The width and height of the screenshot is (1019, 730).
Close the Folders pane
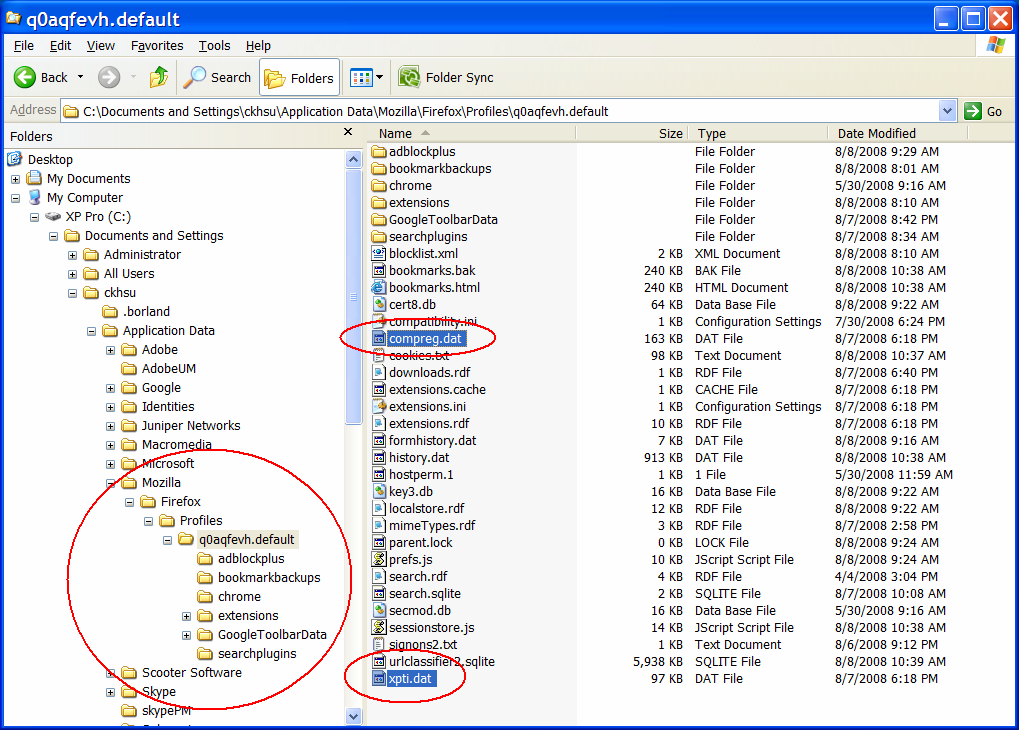pos(348,132)
